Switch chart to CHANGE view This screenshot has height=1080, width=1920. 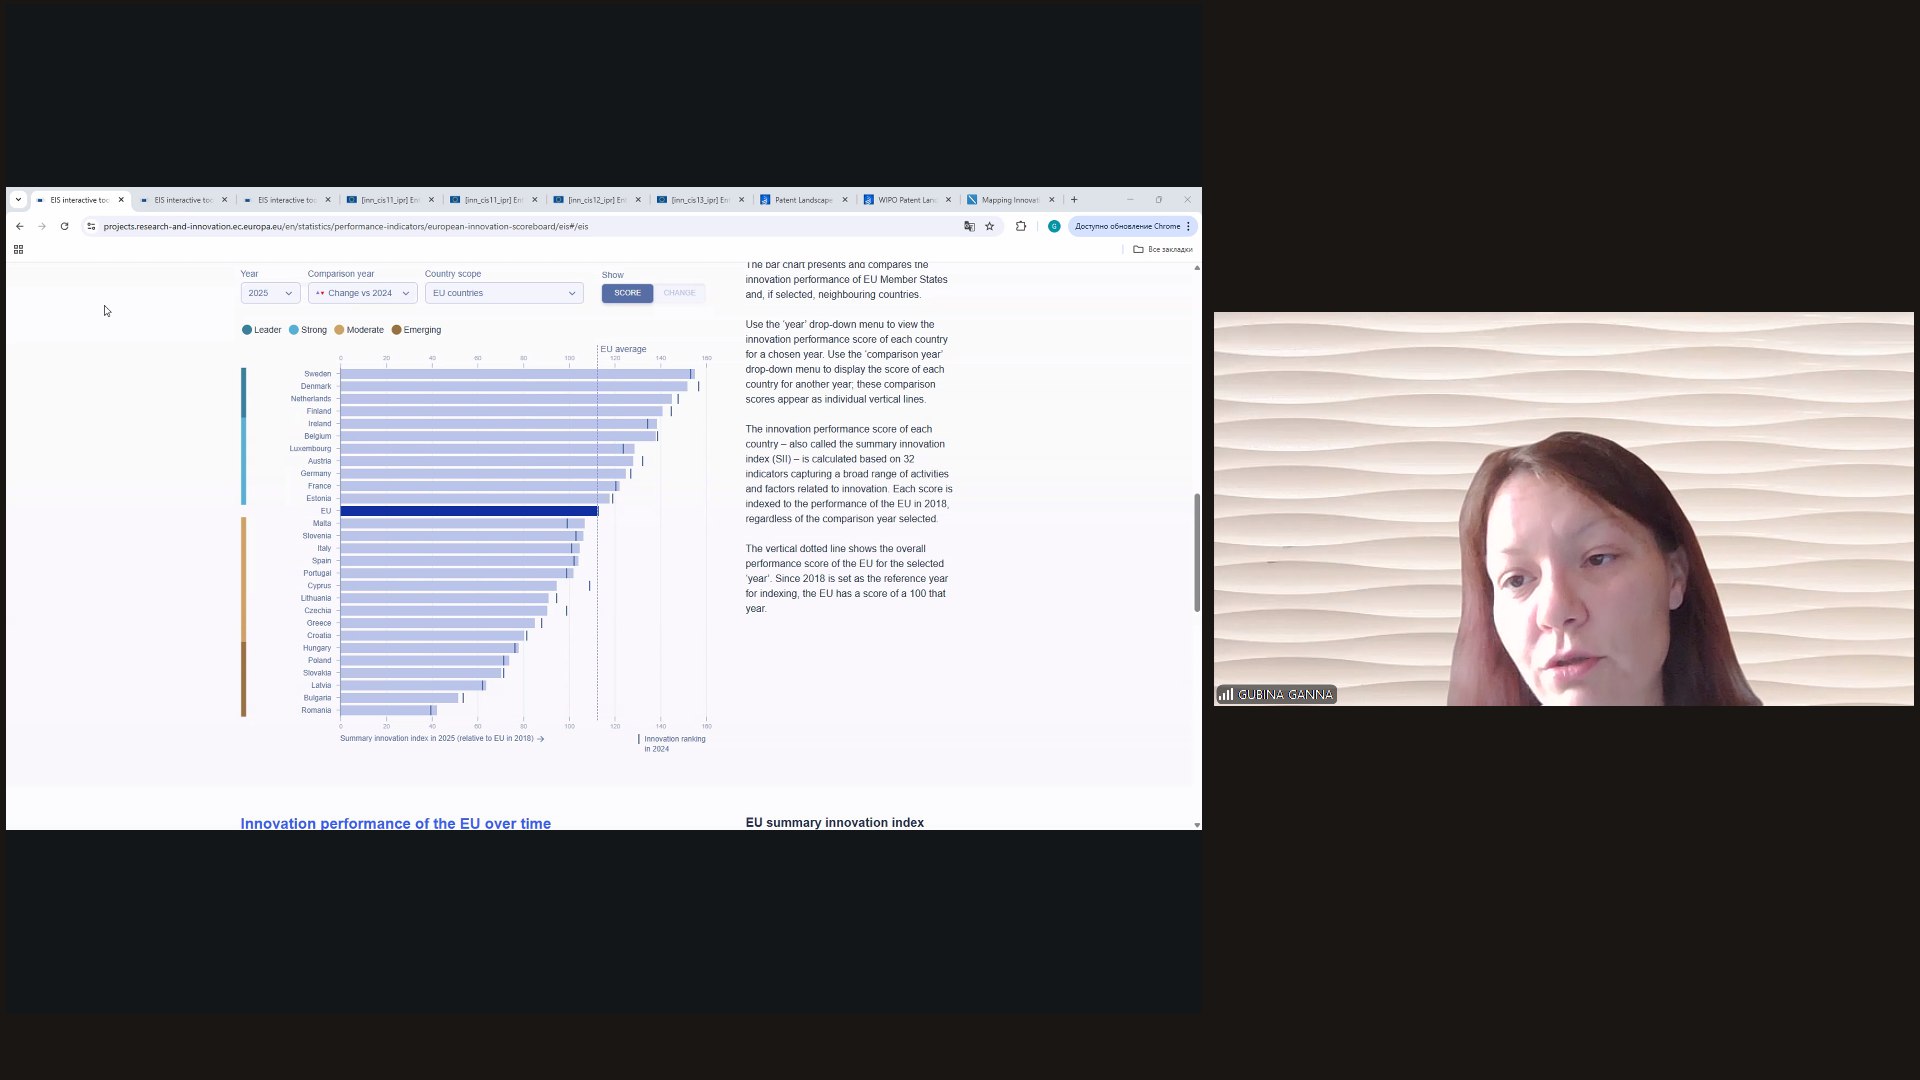[679, 293]
